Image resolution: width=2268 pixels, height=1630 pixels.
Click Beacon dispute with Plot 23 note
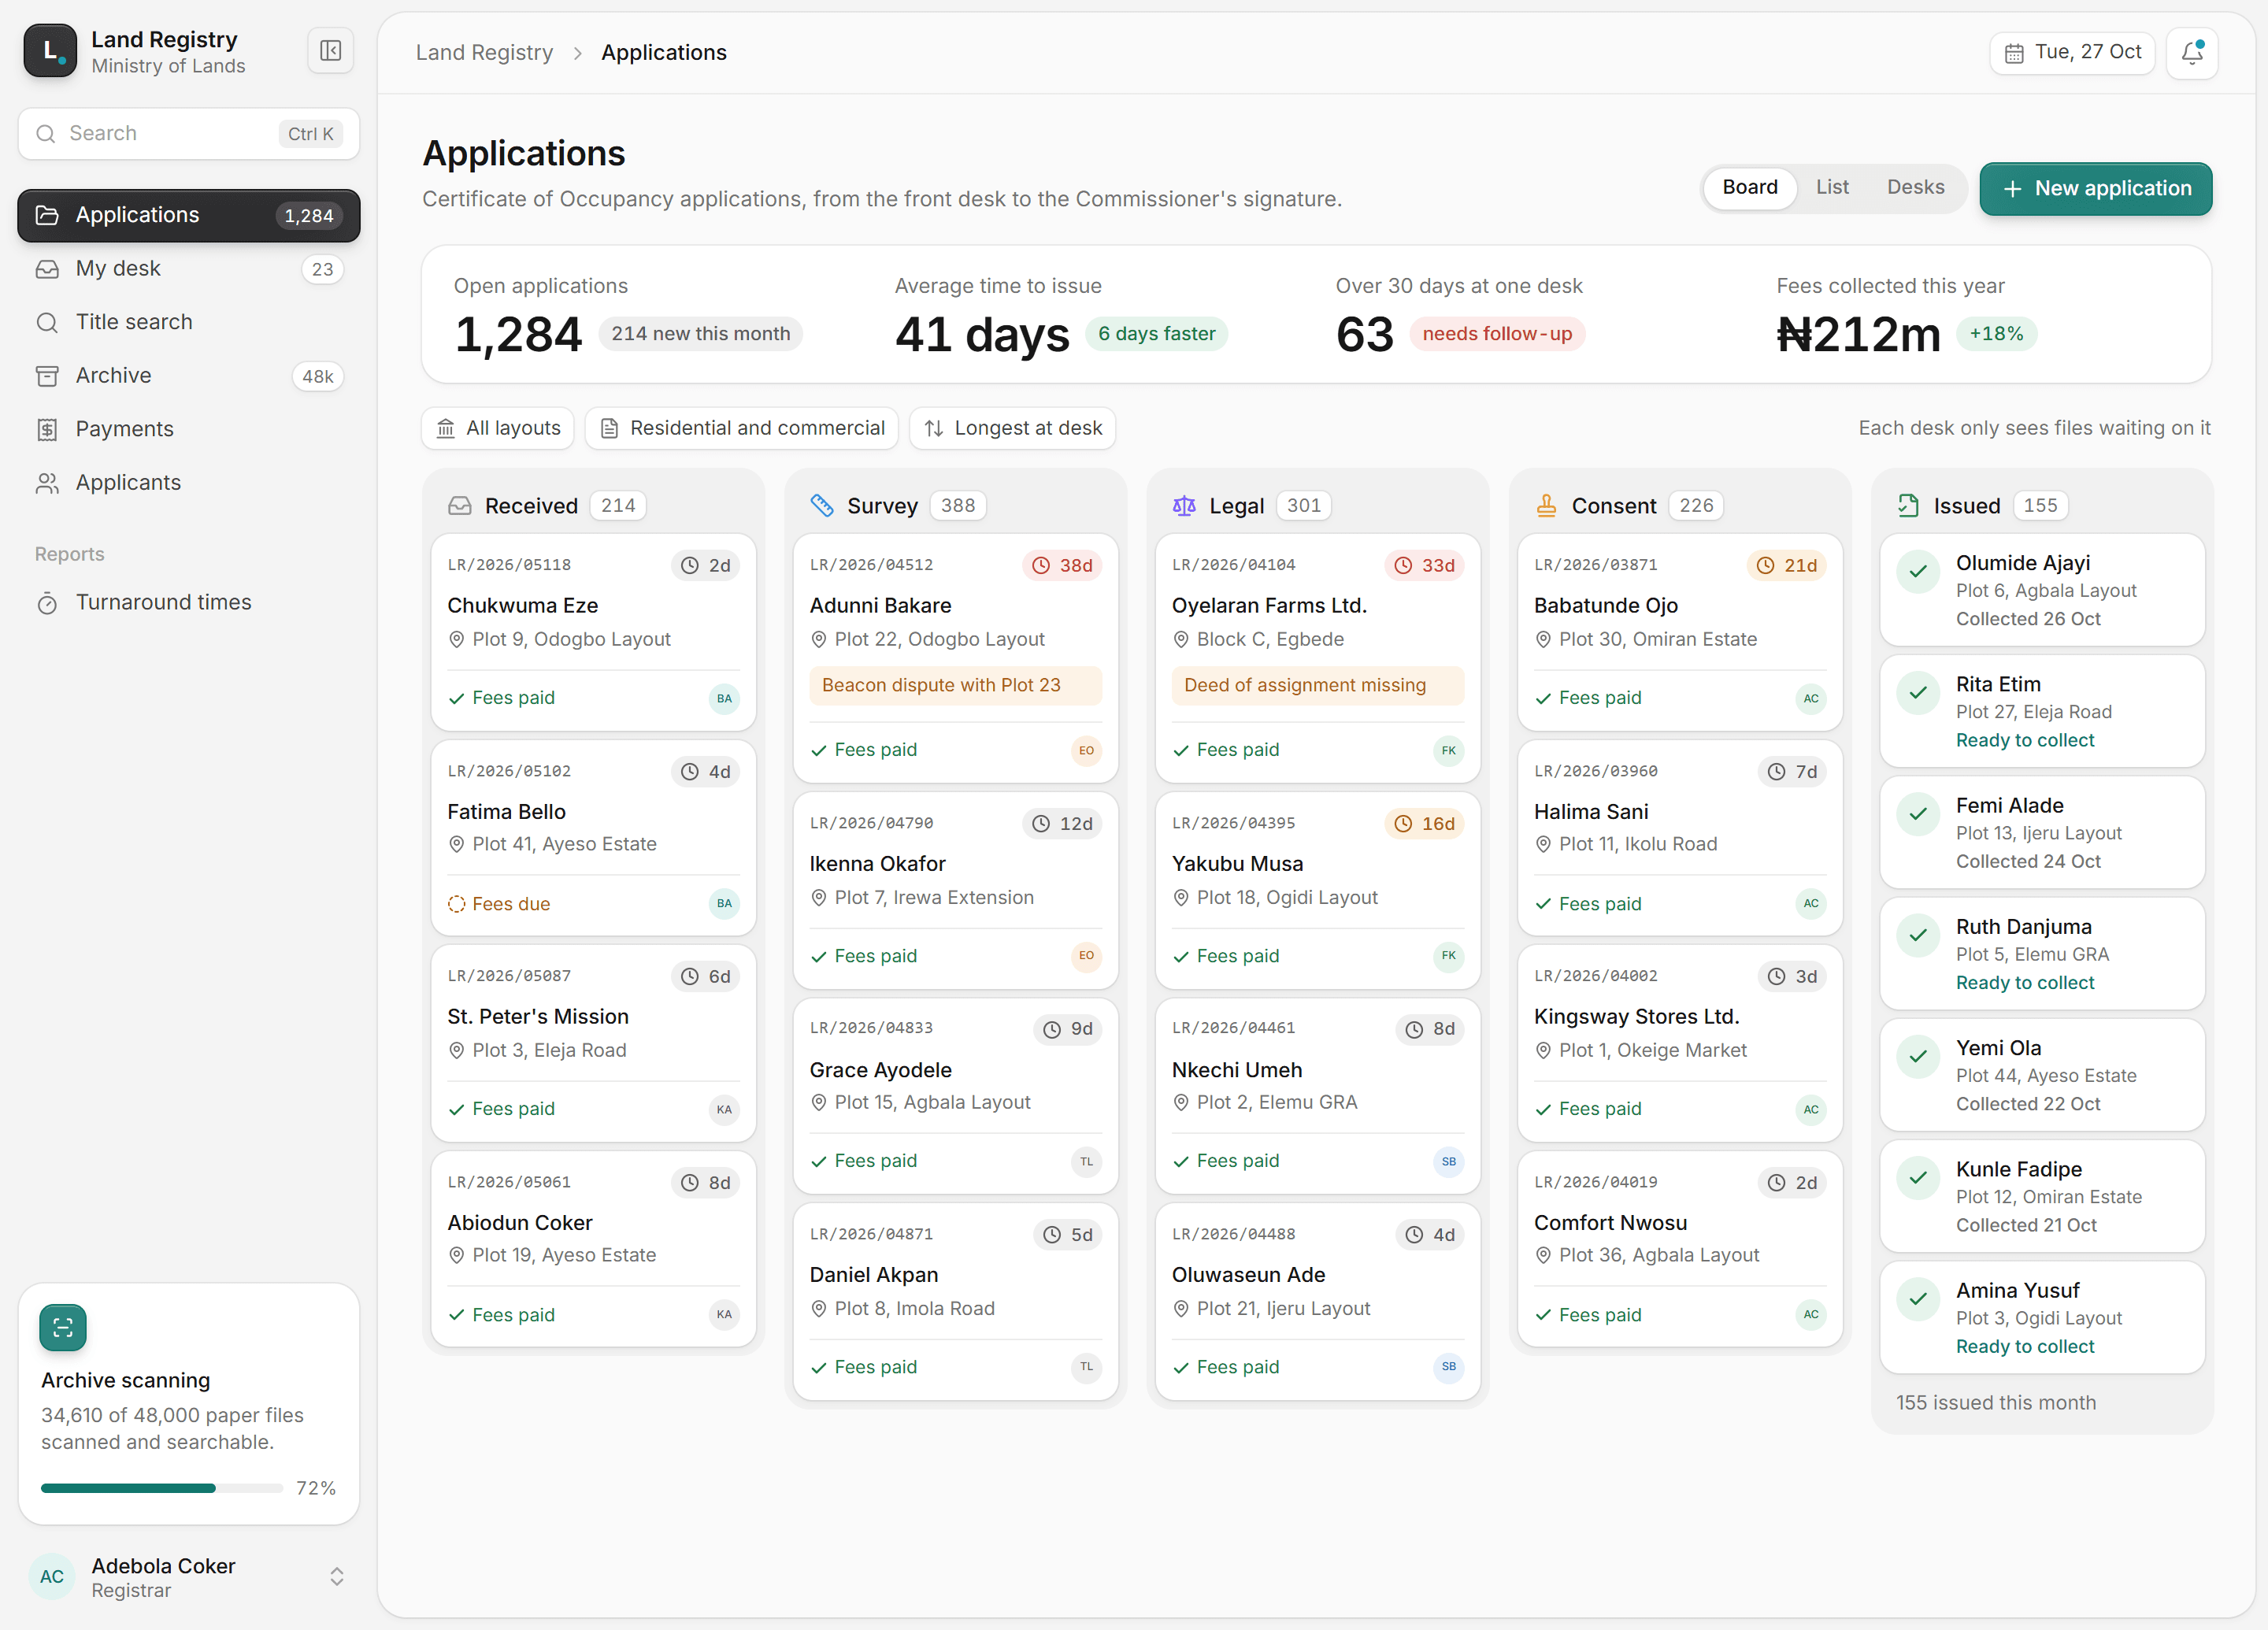[955, 685]
